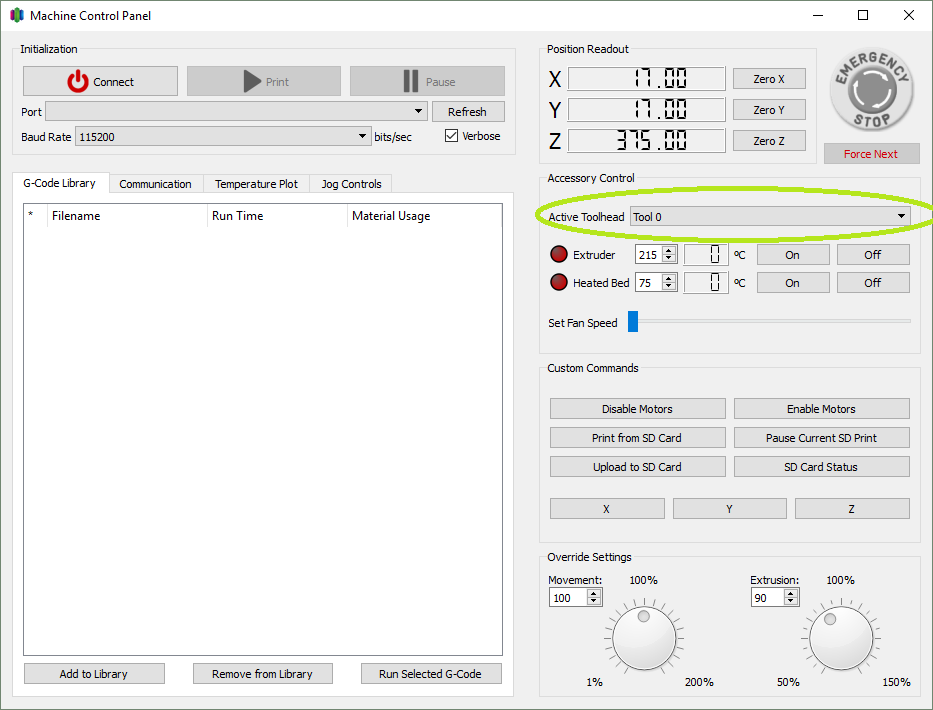Open the Port dropdown
This screenshot has width=933, height=710.
point(237,111)
